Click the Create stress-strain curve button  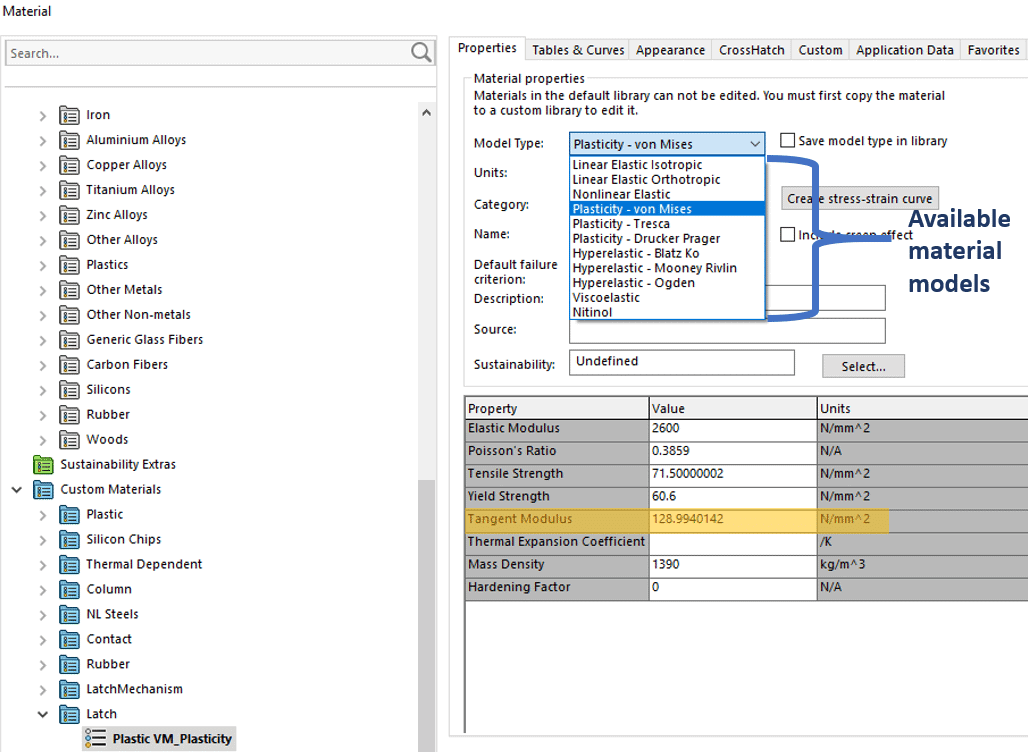click(859, 199)
